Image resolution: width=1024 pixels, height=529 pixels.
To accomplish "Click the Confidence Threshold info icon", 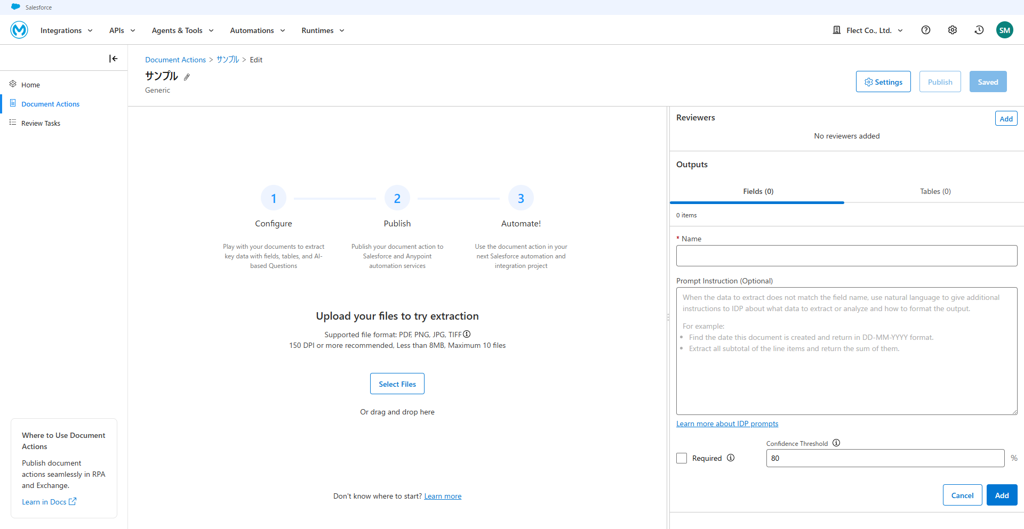I will pos(837,443).
